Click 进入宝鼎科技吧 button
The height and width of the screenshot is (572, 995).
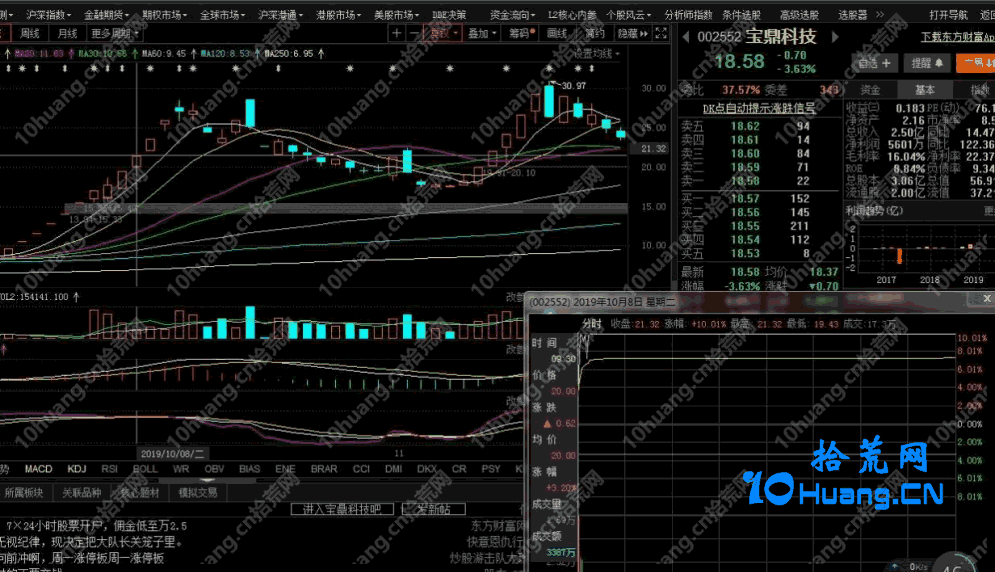[342, 509]
